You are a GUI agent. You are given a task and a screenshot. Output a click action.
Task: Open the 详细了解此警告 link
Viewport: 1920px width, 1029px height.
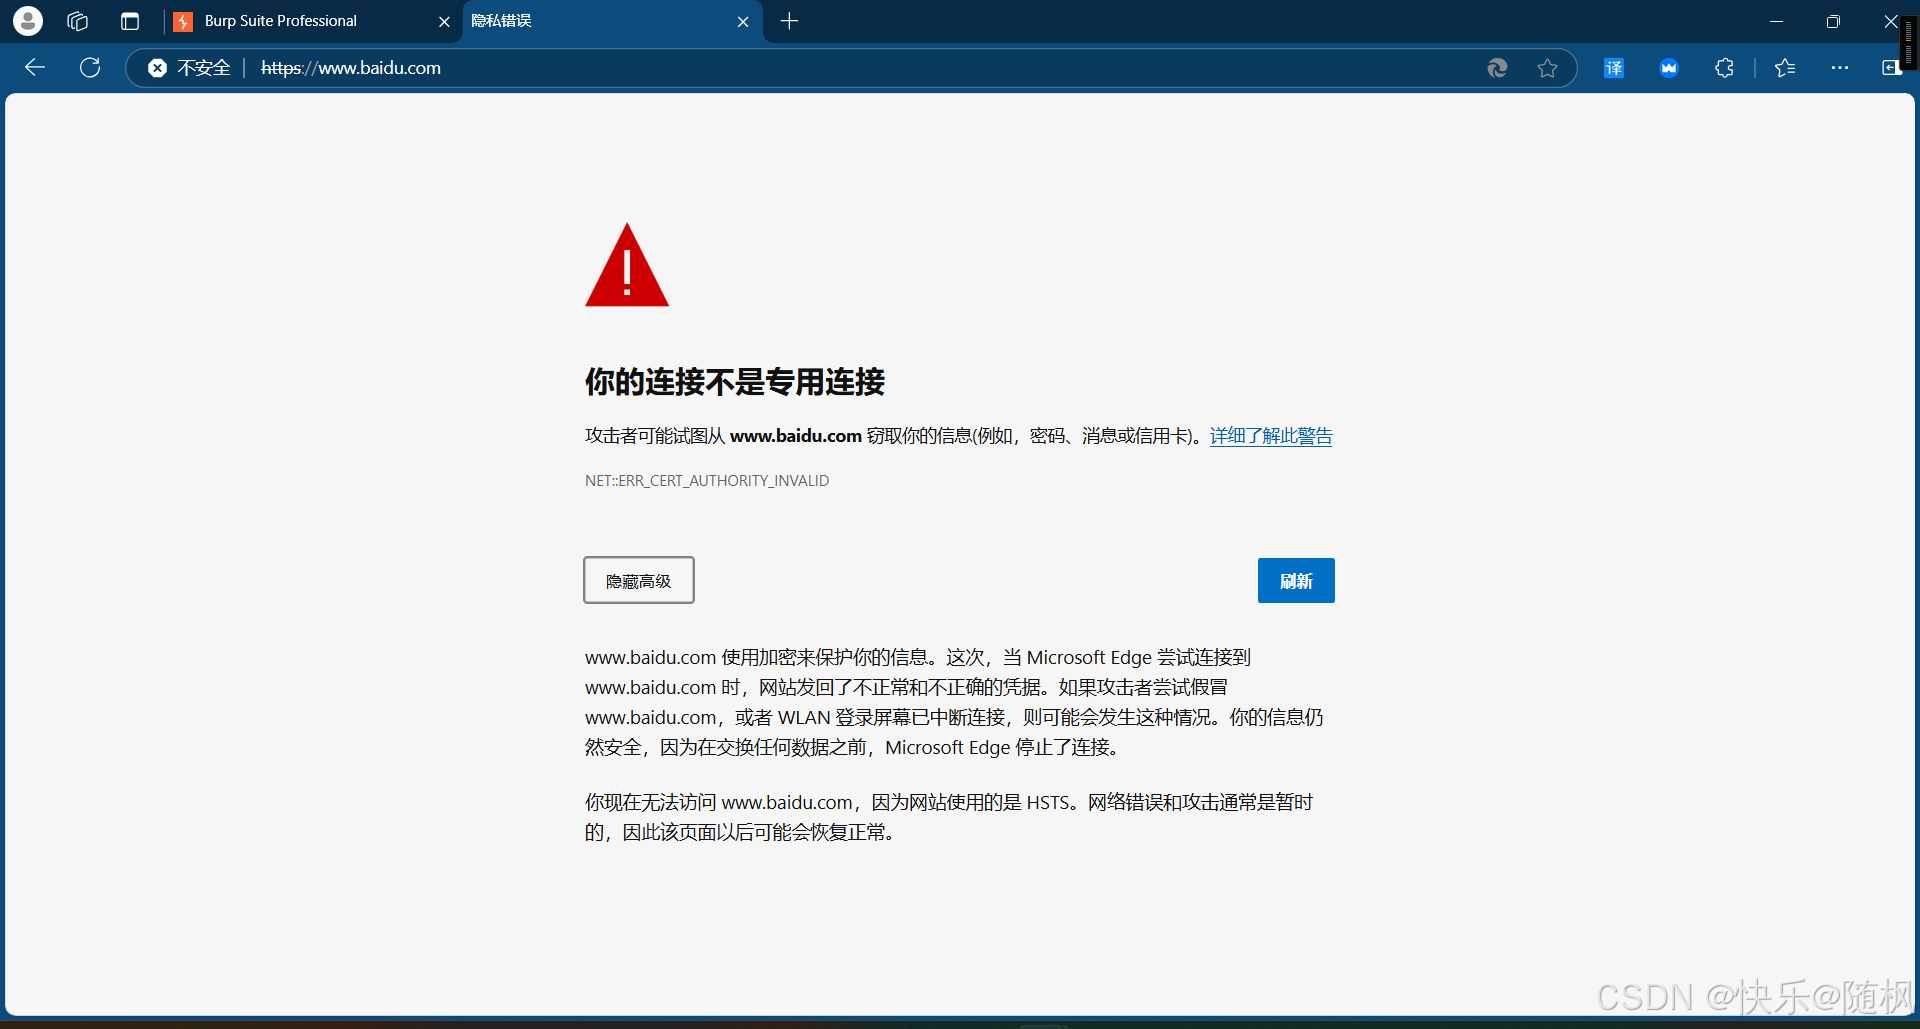coord(1271,436)
